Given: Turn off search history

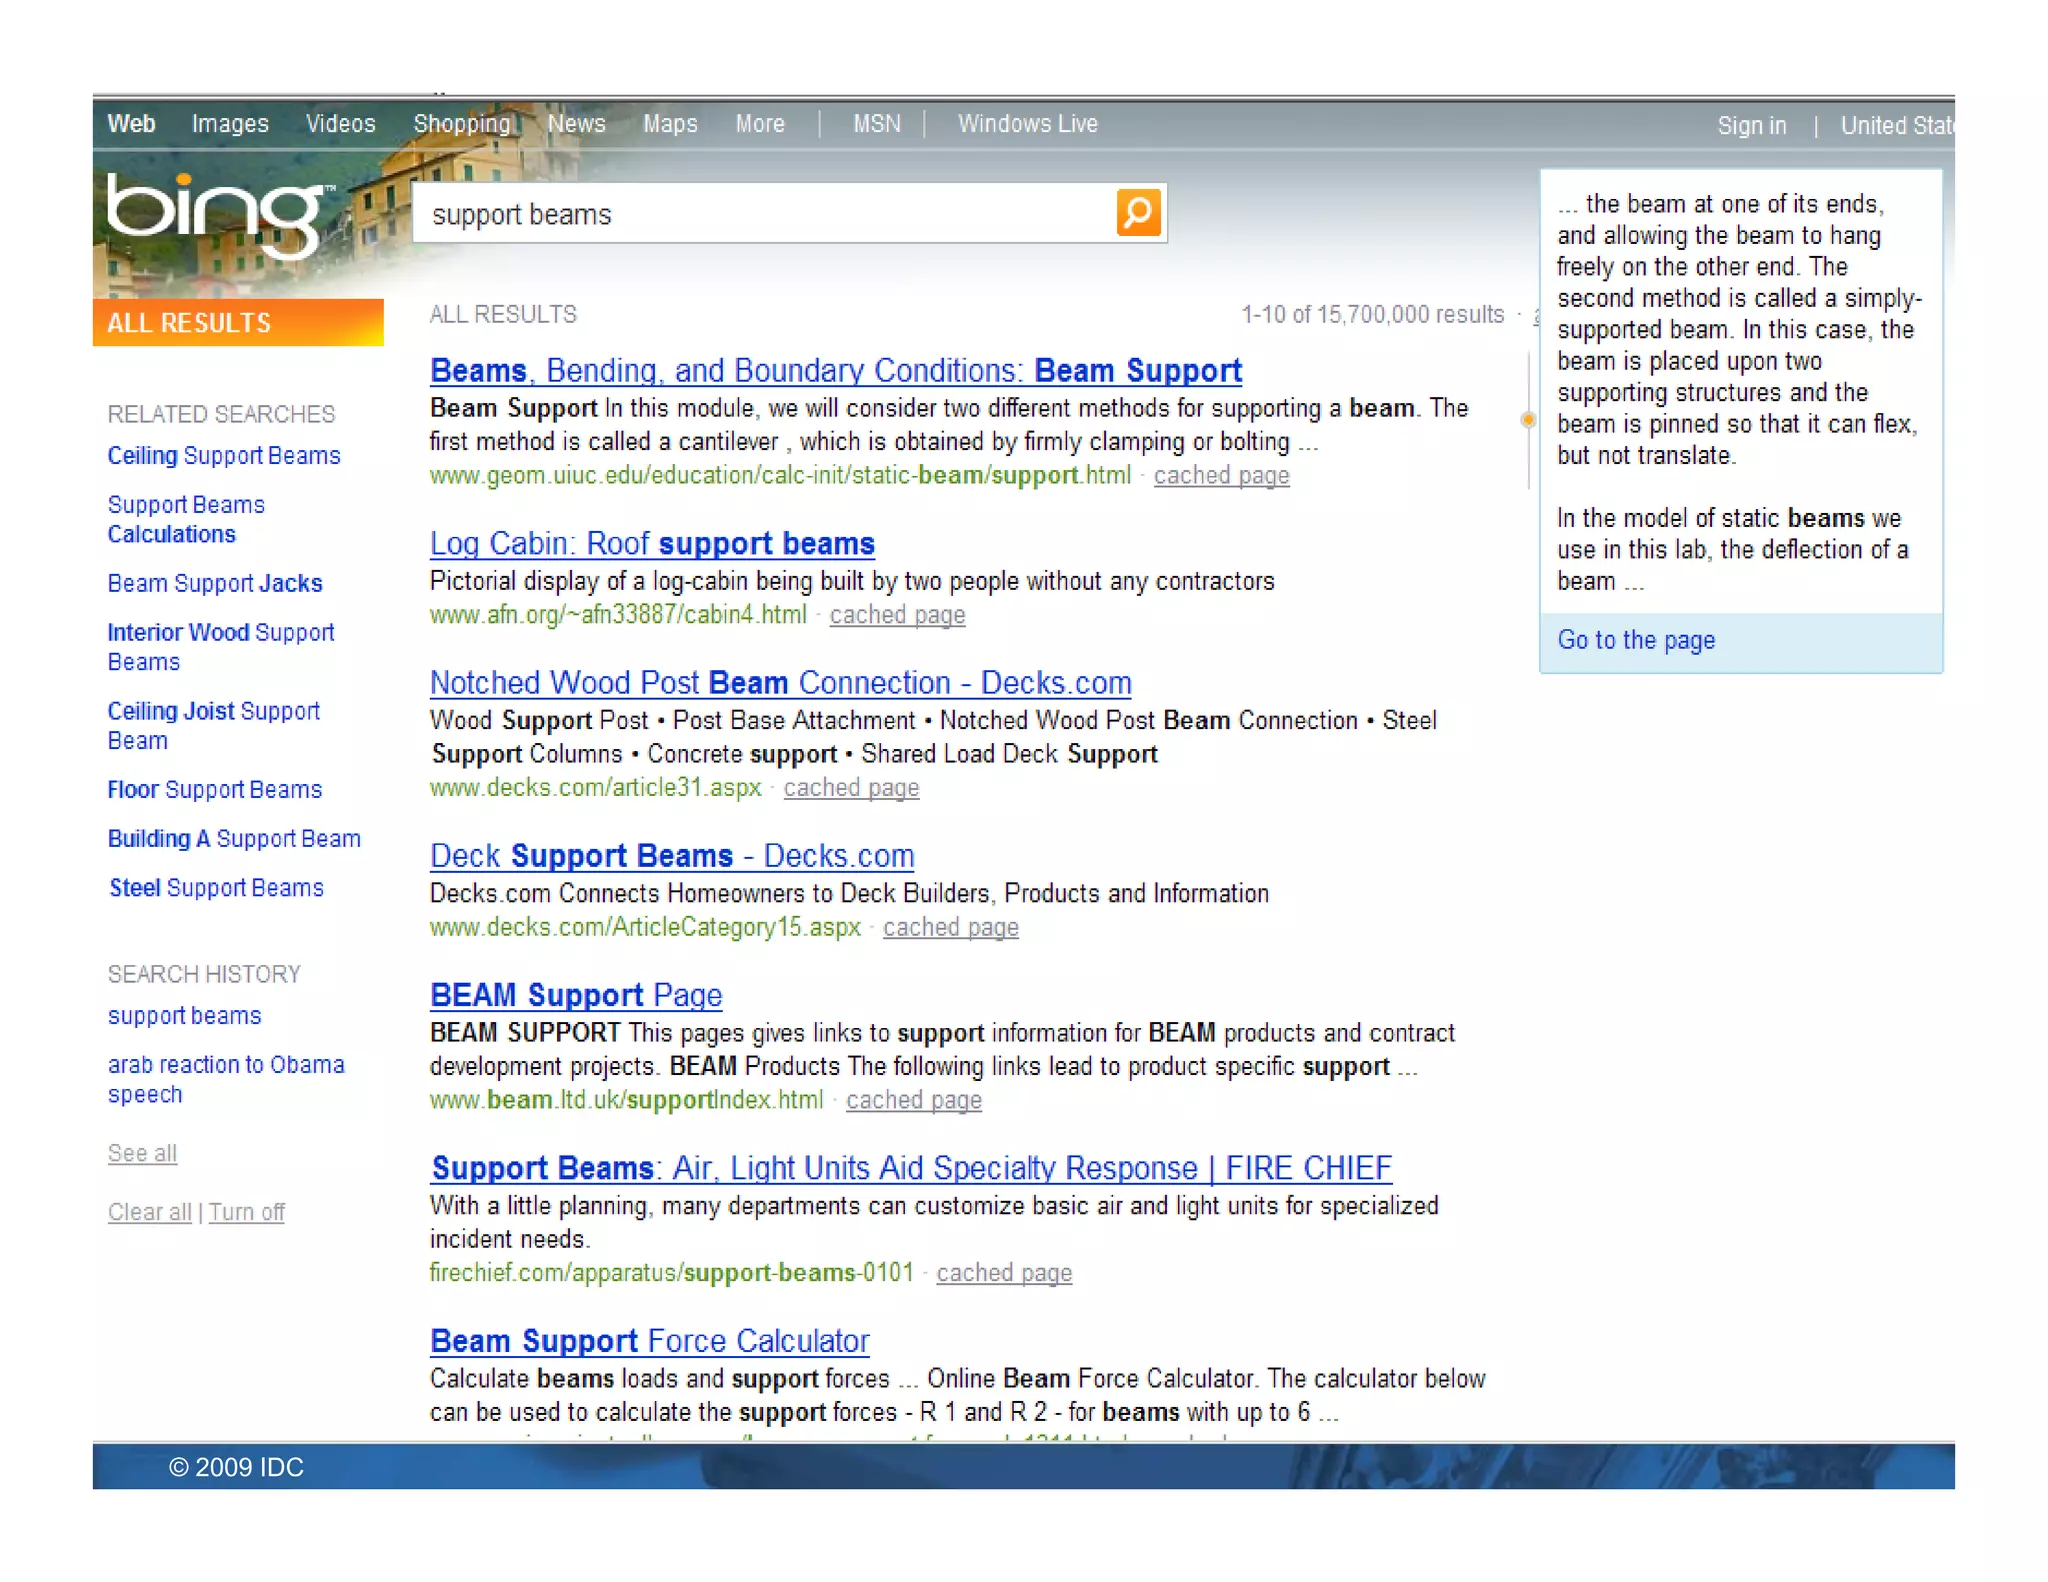Looking at the screenshot, I should tap(247, 1212).
